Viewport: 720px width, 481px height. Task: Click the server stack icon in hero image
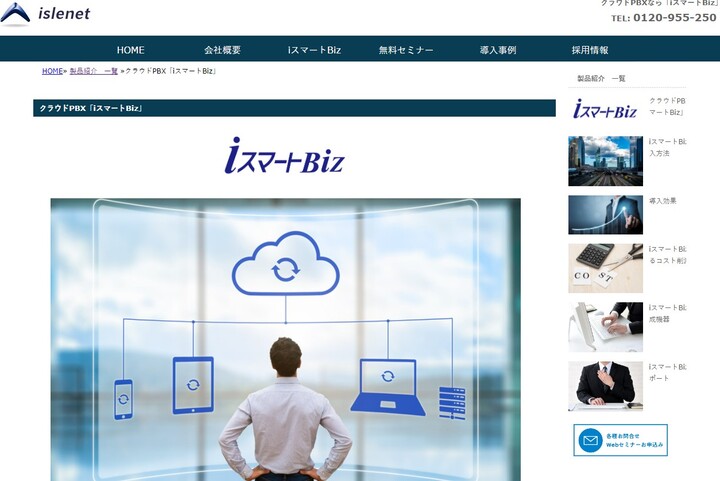coord(451,400)
